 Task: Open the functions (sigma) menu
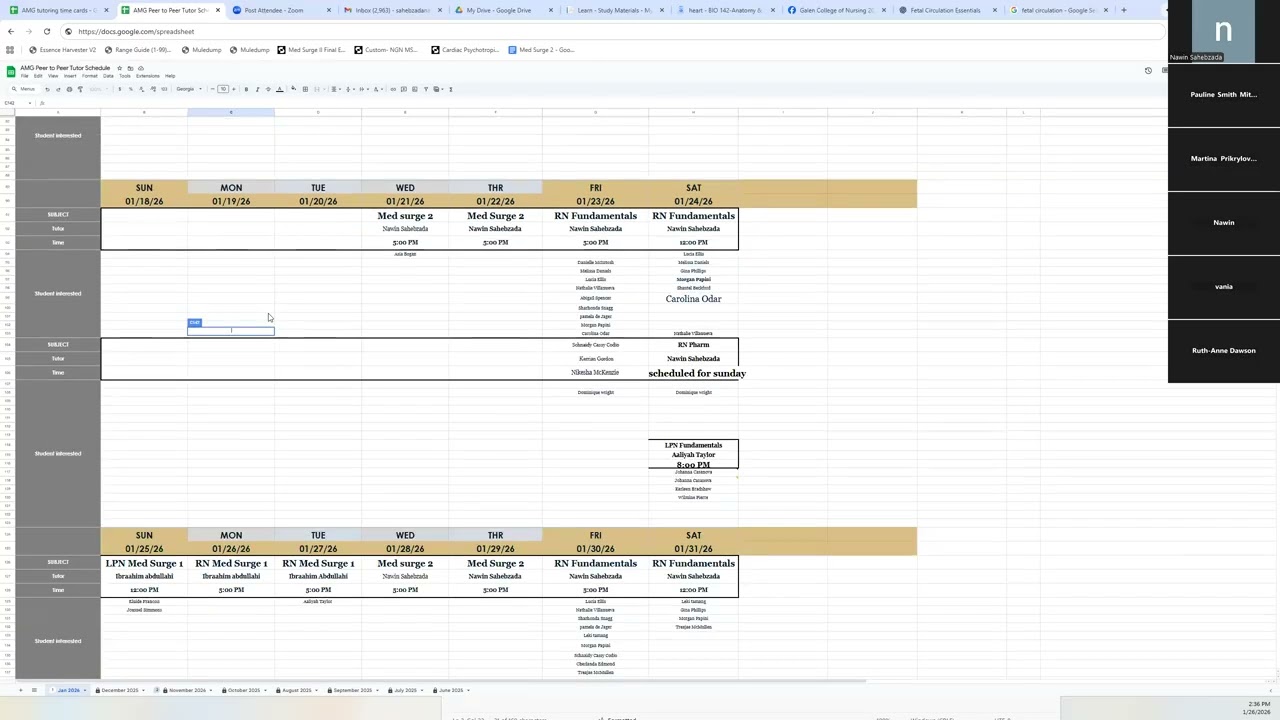pyautogui.click(x=450, y=89)
